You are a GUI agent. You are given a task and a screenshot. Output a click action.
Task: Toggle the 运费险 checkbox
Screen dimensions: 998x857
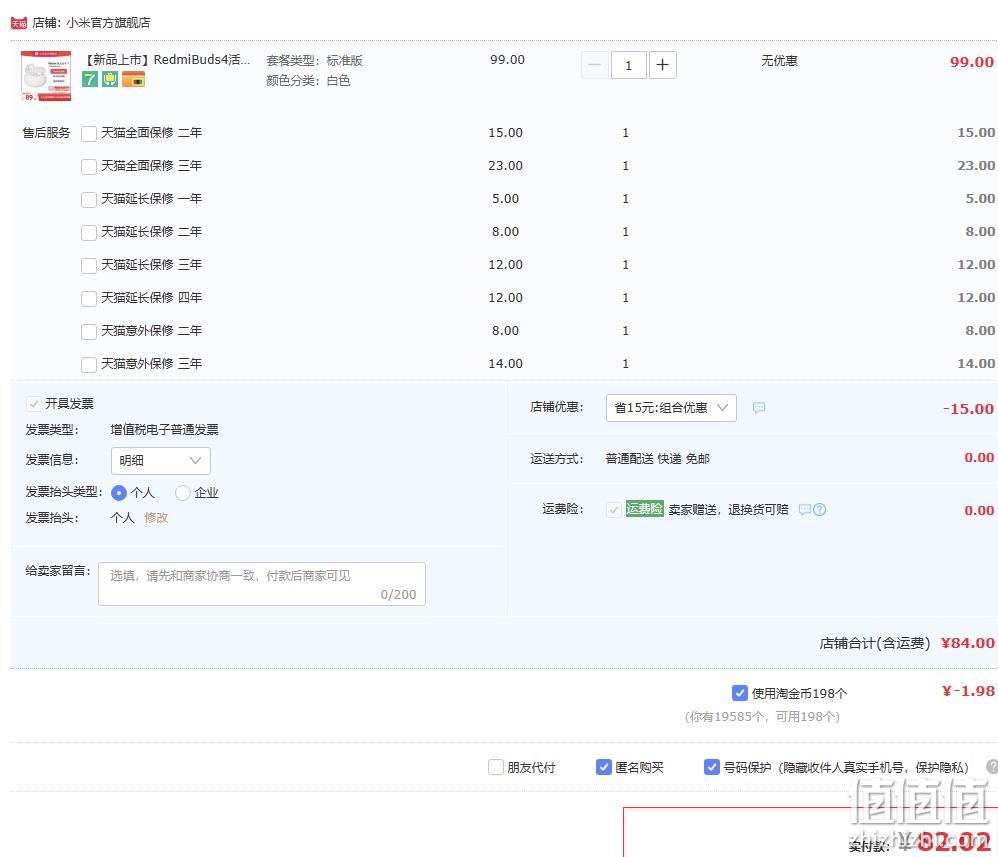pyautogui.click(x=614, y=509)
